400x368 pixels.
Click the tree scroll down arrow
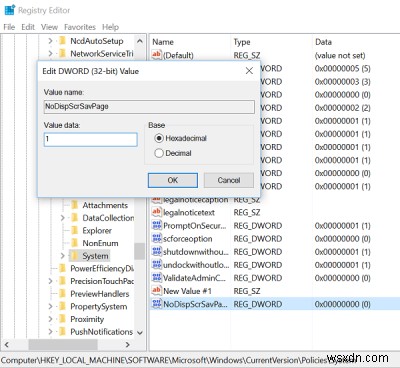140,333
